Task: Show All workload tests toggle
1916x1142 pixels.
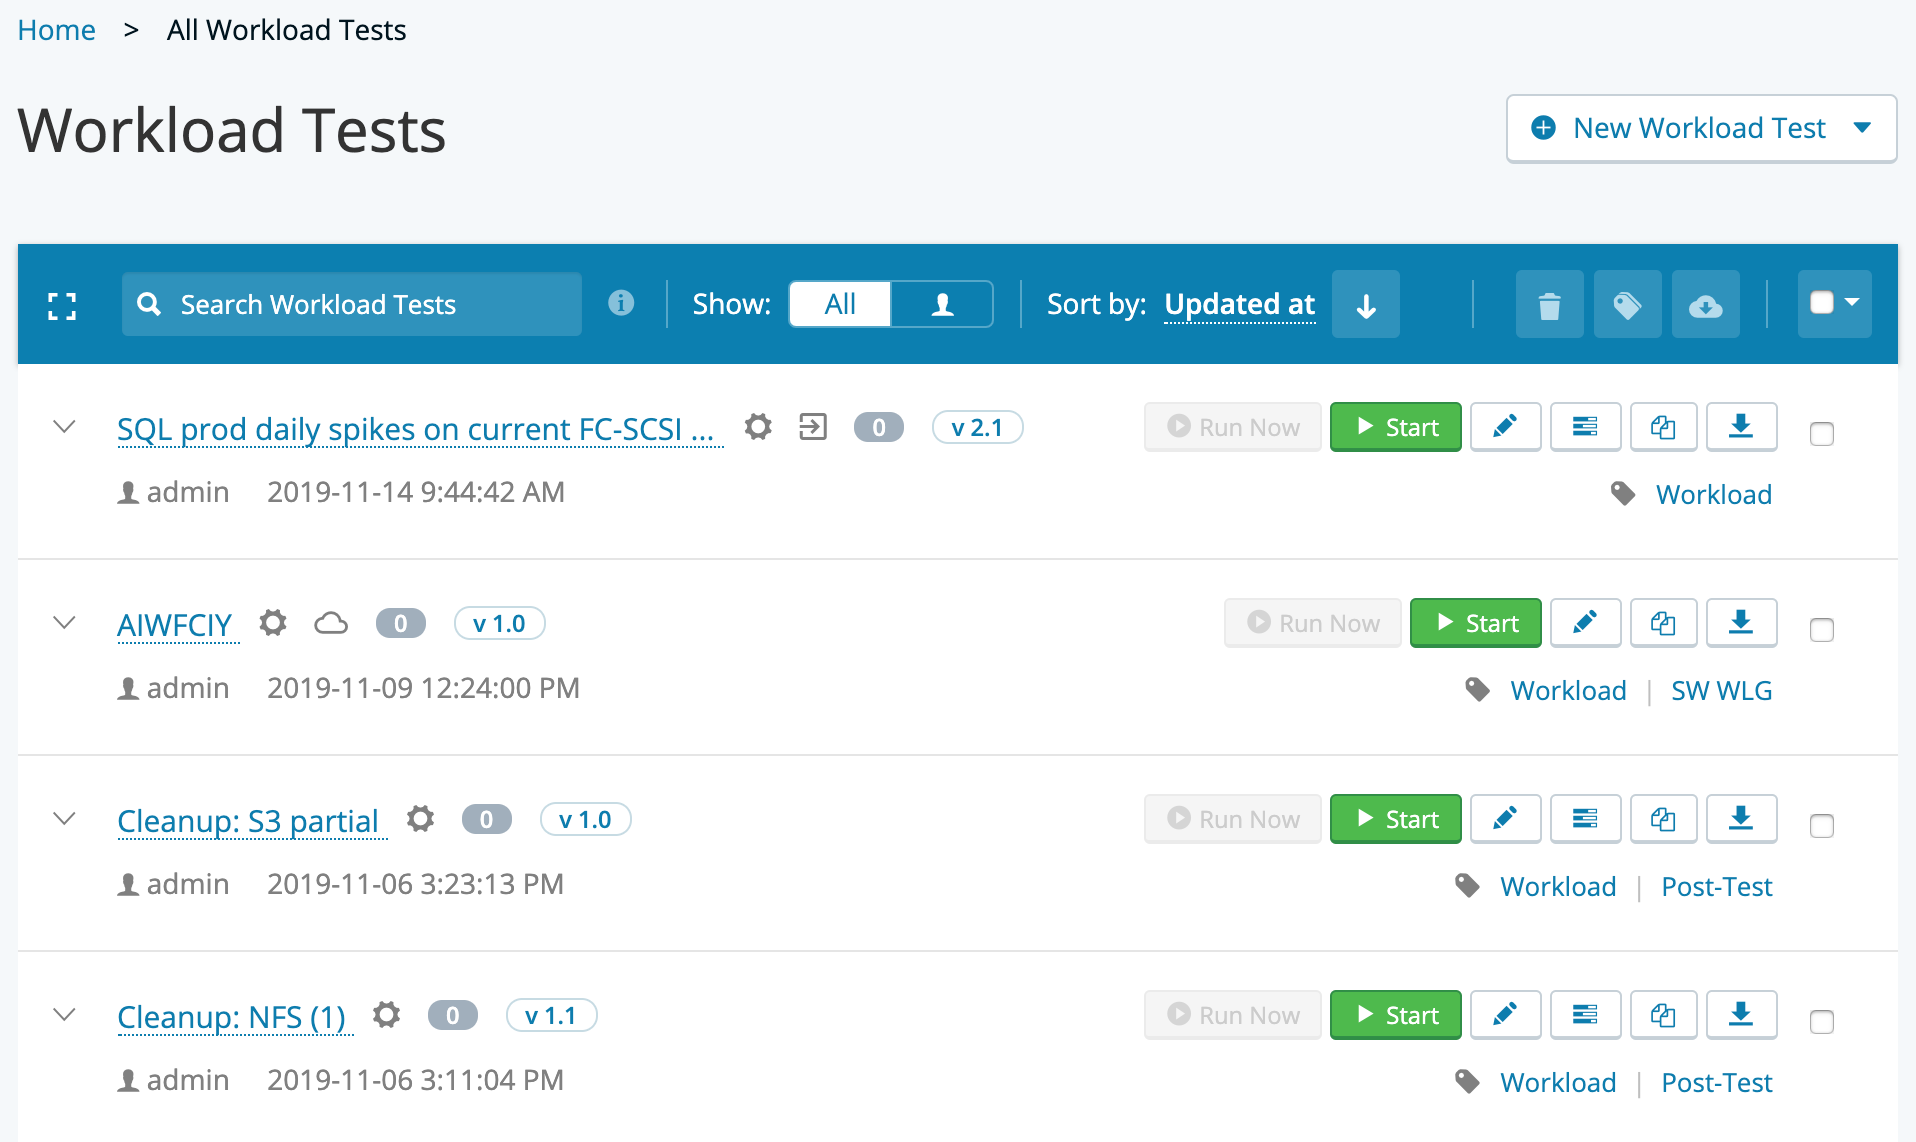Action: click(x=840, y=304)
